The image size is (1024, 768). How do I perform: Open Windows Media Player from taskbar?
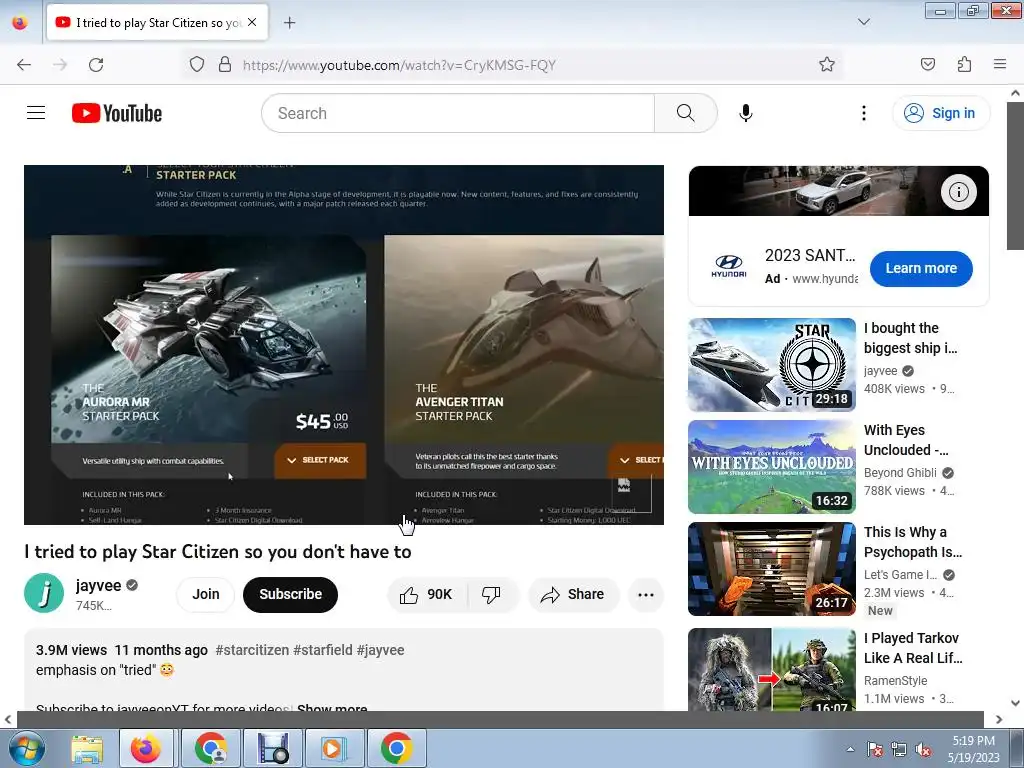click(333, 749)
